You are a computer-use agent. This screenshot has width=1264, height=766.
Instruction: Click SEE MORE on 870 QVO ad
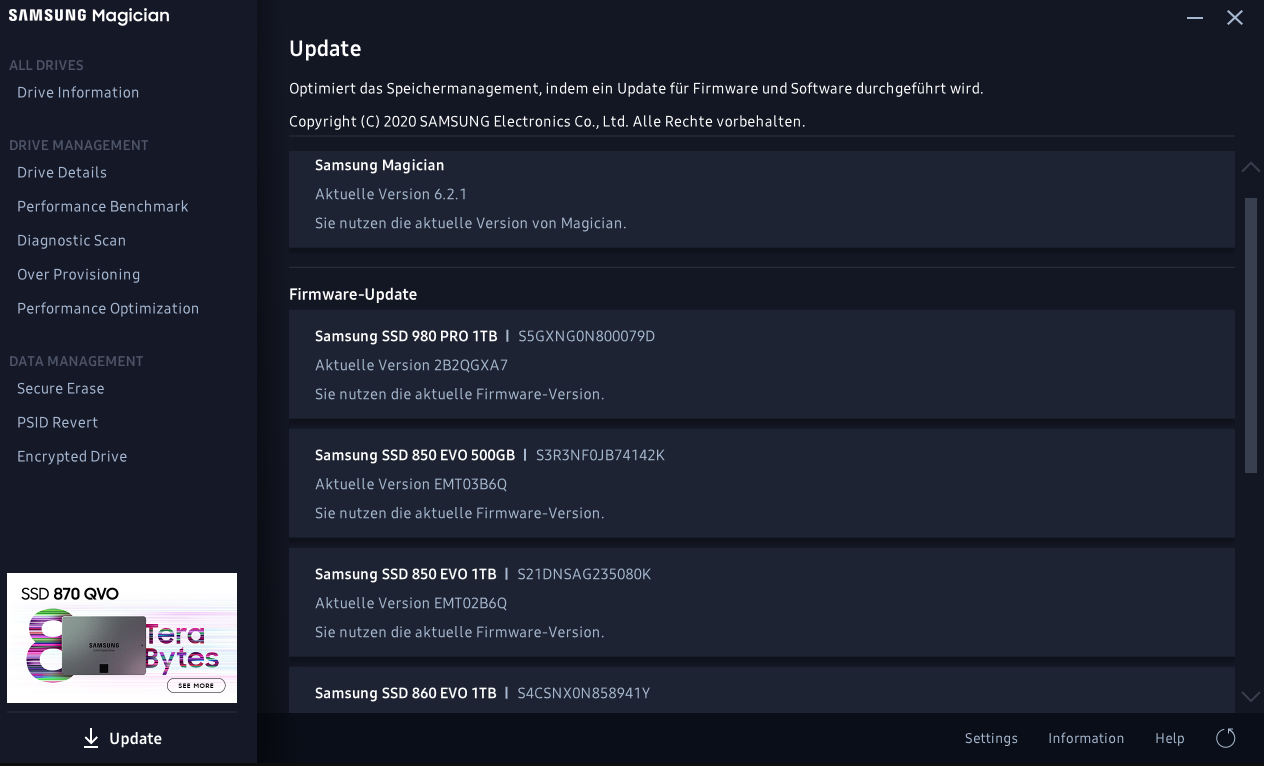click(196, 685)
